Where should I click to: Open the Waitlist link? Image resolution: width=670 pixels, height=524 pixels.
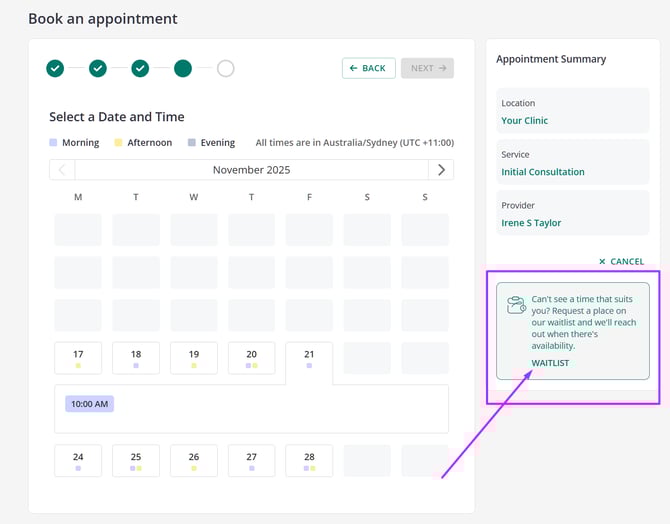pyautogui.click(x=550, y=363)
